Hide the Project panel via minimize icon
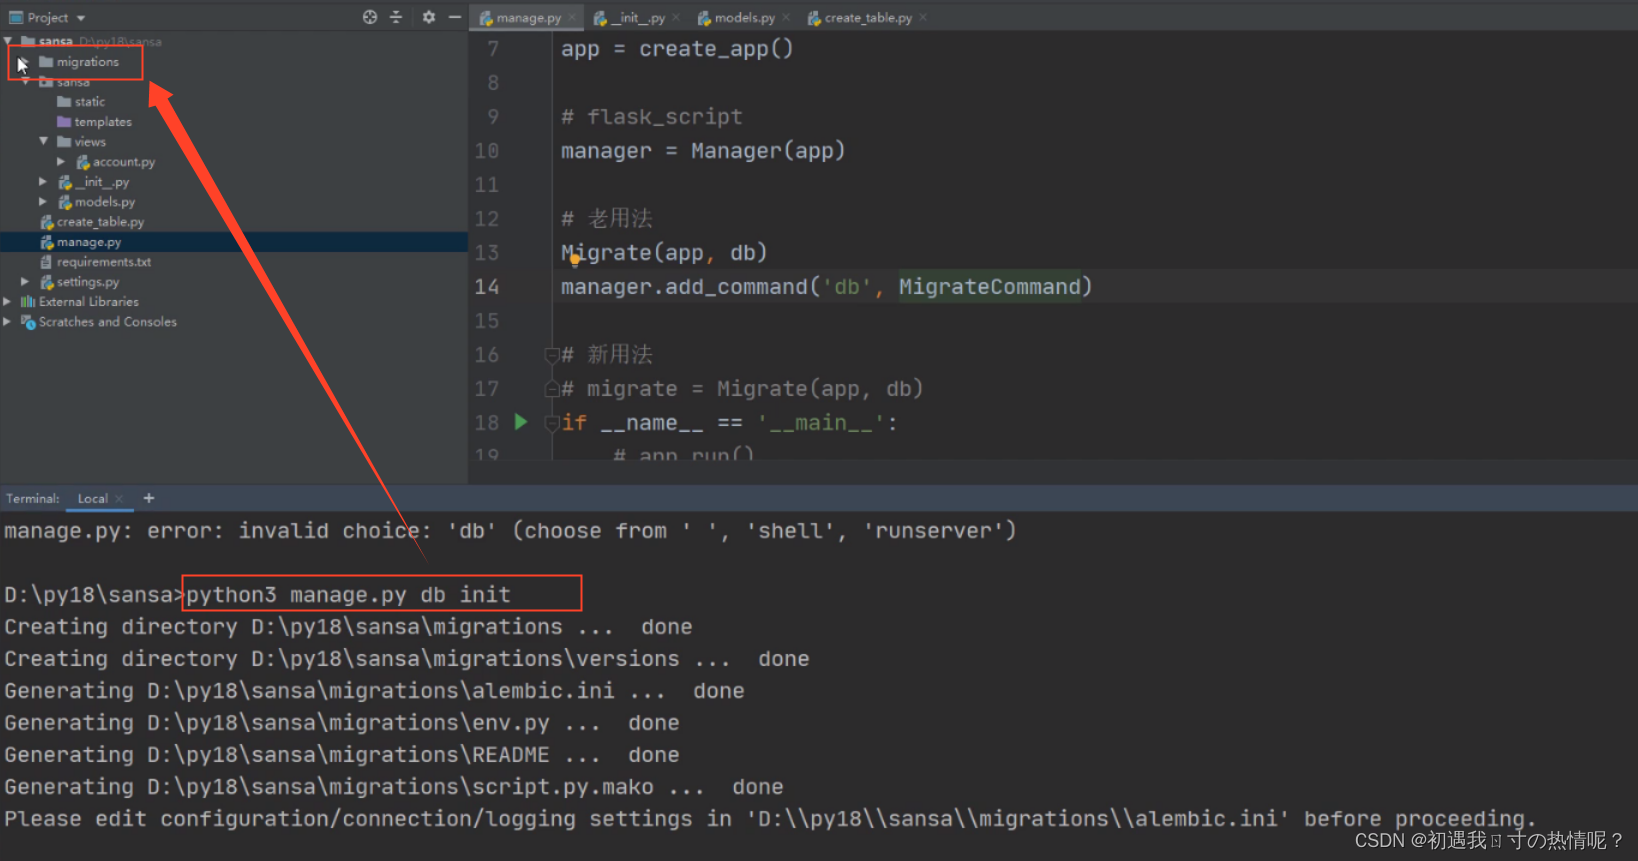 point(454,17)
